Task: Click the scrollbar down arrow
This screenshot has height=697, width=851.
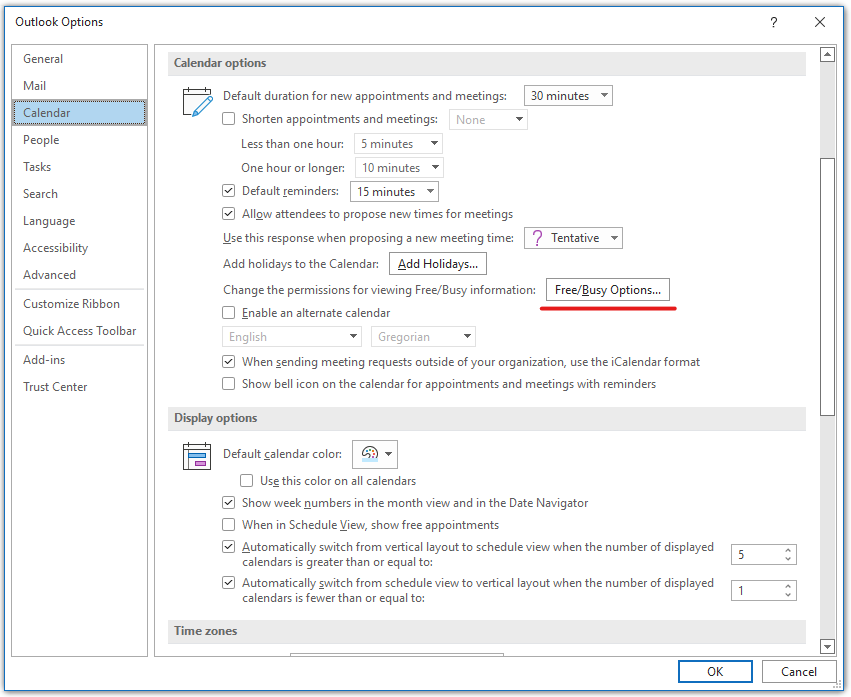Action: (x=827, y=646)
